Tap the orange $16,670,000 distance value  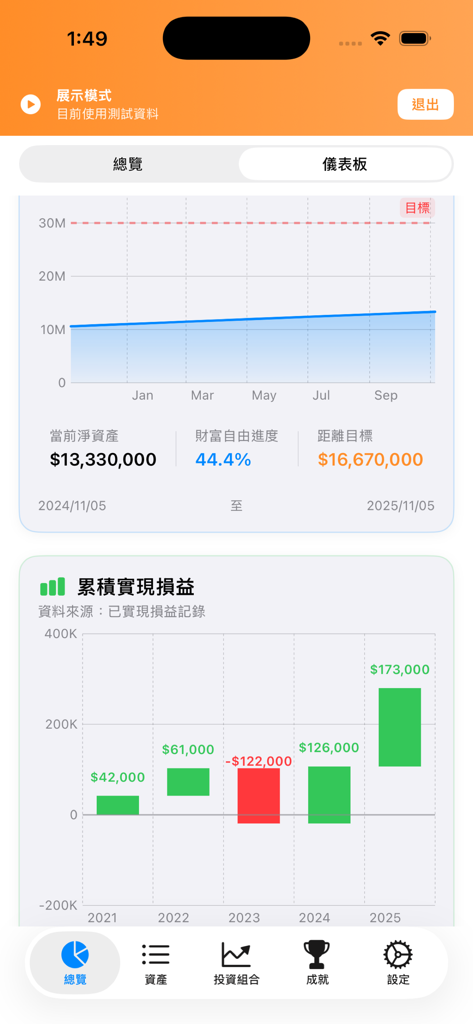click(x=370, y=460)
